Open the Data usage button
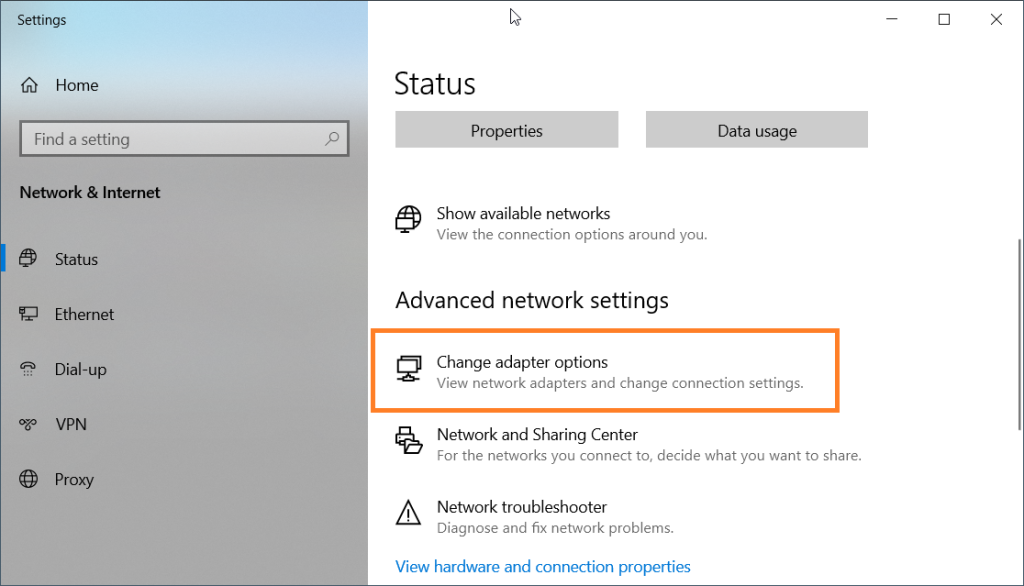Image resolution: width=1024 pixels, height=586 pixels. pyautogui.click(x=756, y=130)
